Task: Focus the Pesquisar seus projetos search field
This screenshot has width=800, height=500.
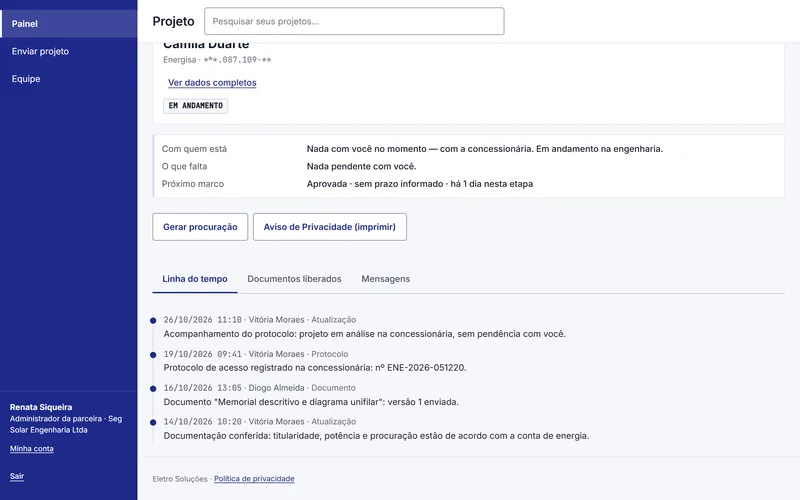Action: point(354,21)
